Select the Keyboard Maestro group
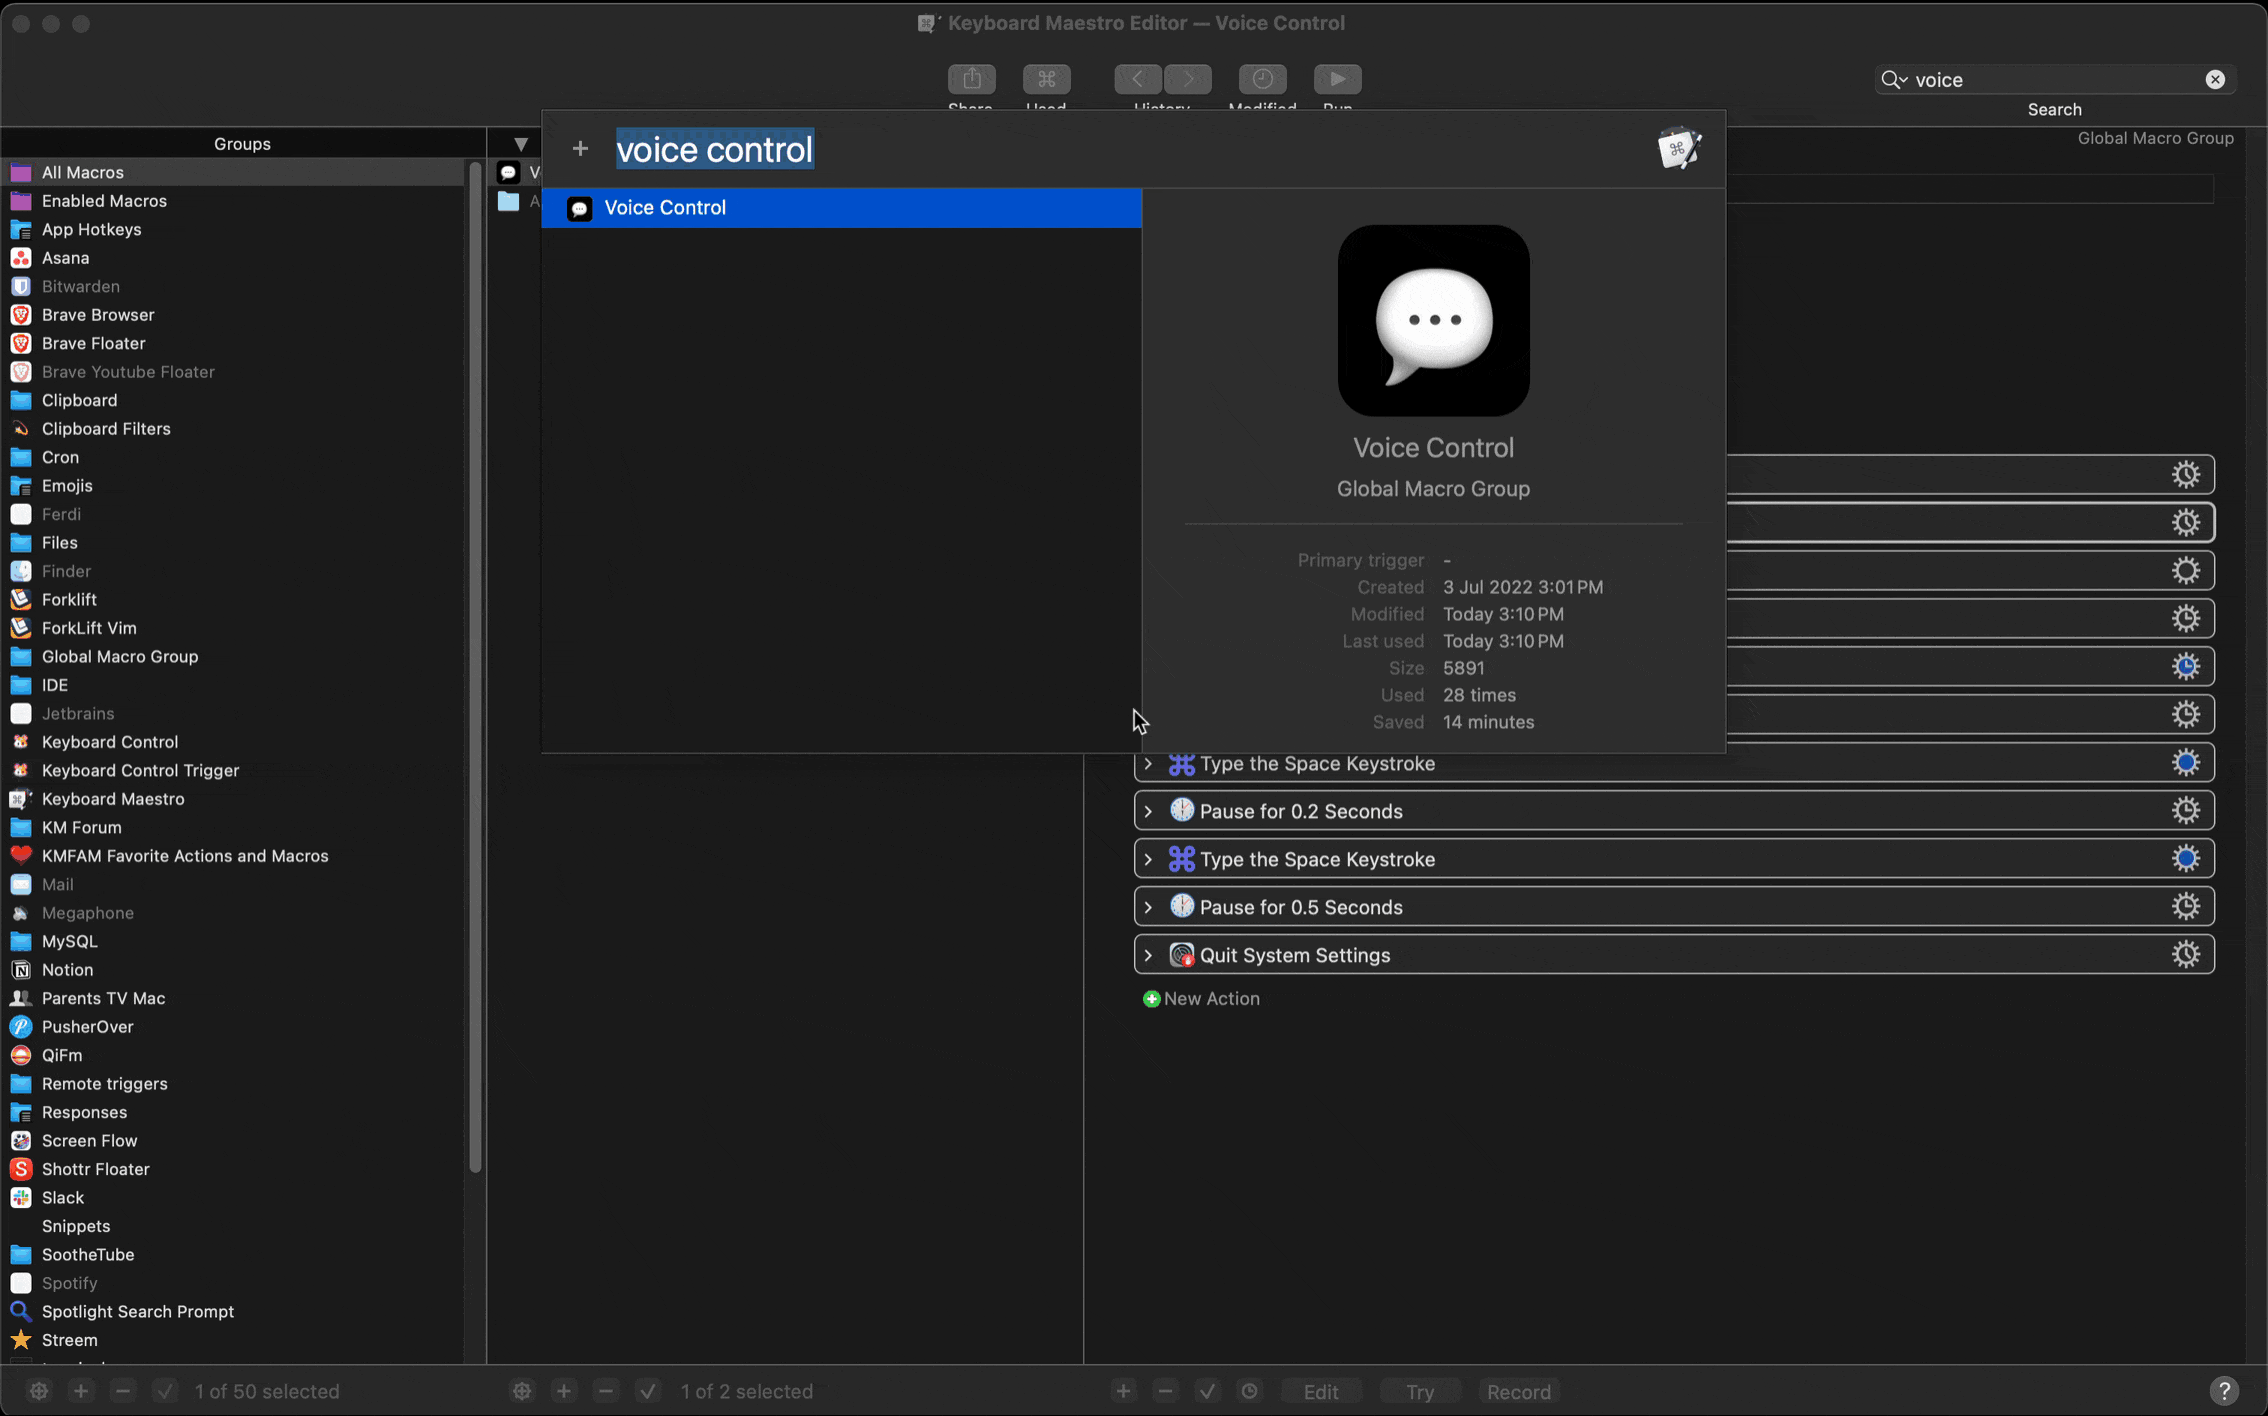Image resolution: width=2268 pixels, height=1416 pixels. click(x=233, y=799)
